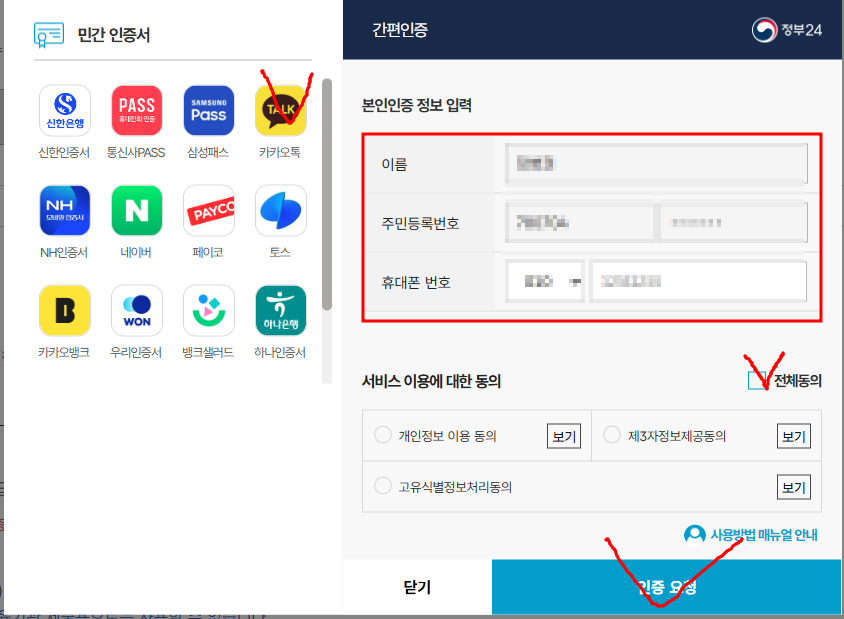
Task: Click the 개인정보 이용 동의 label text
Action: click(x=447, y=436)
